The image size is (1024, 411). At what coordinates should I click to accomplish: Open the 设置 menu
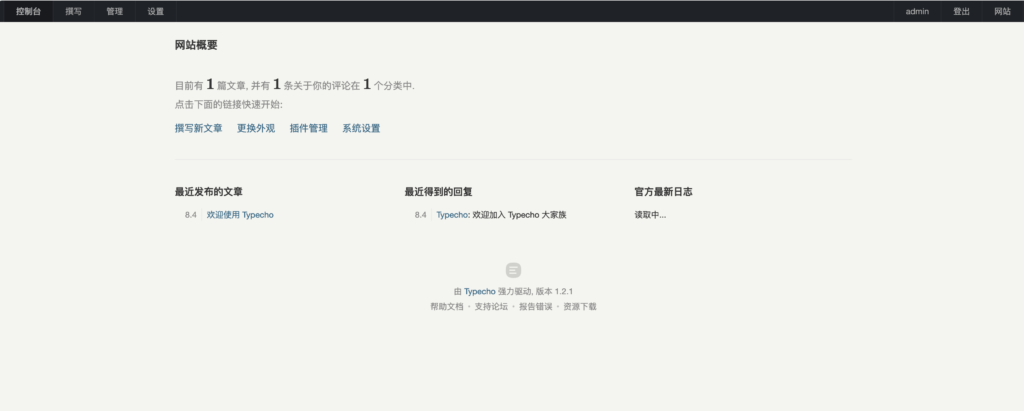coord(155,11)
